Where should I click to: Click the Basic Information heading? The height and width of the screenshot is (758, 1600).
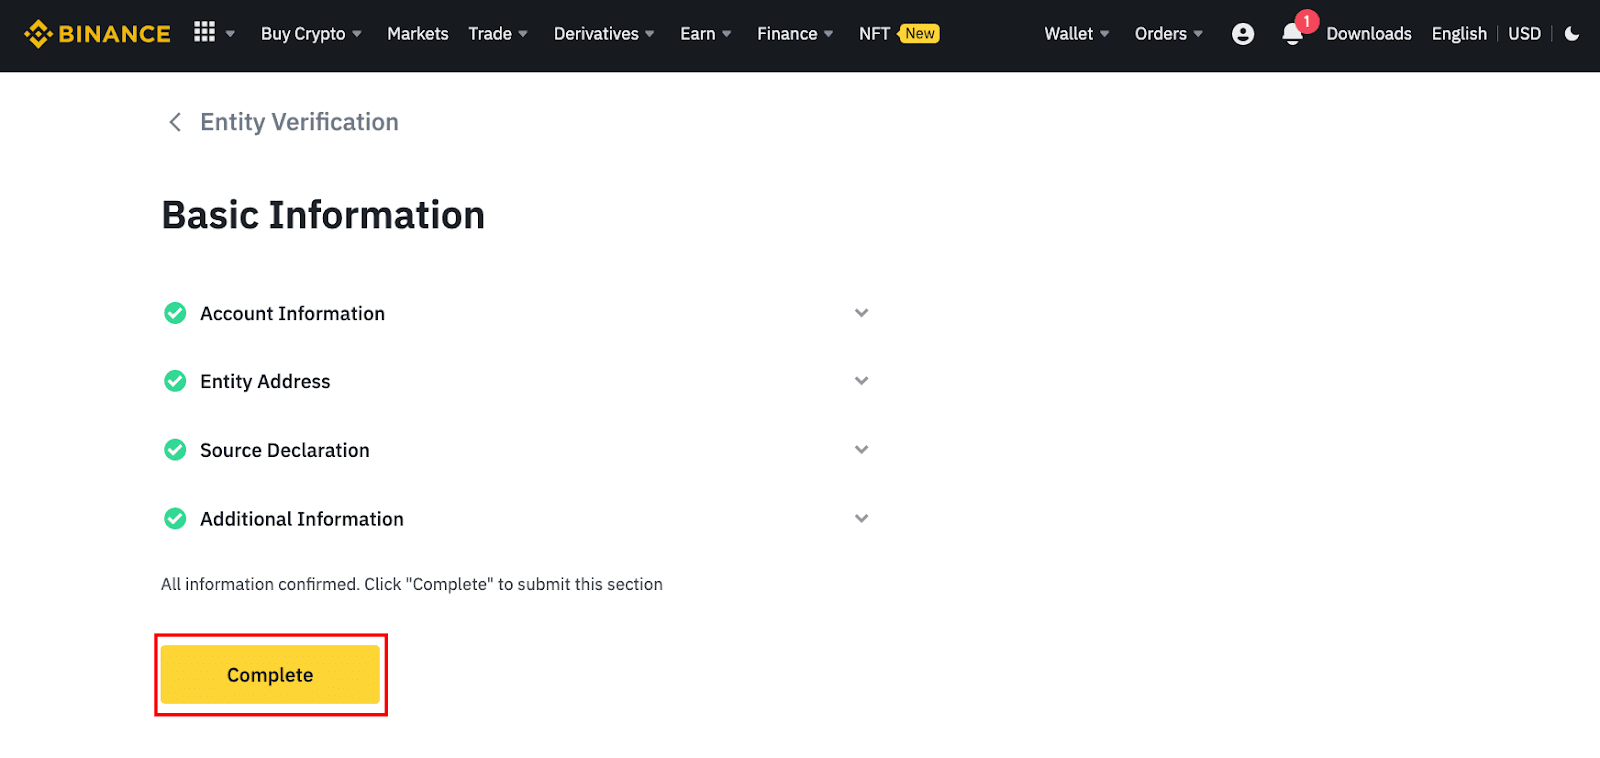pos(323,215)
